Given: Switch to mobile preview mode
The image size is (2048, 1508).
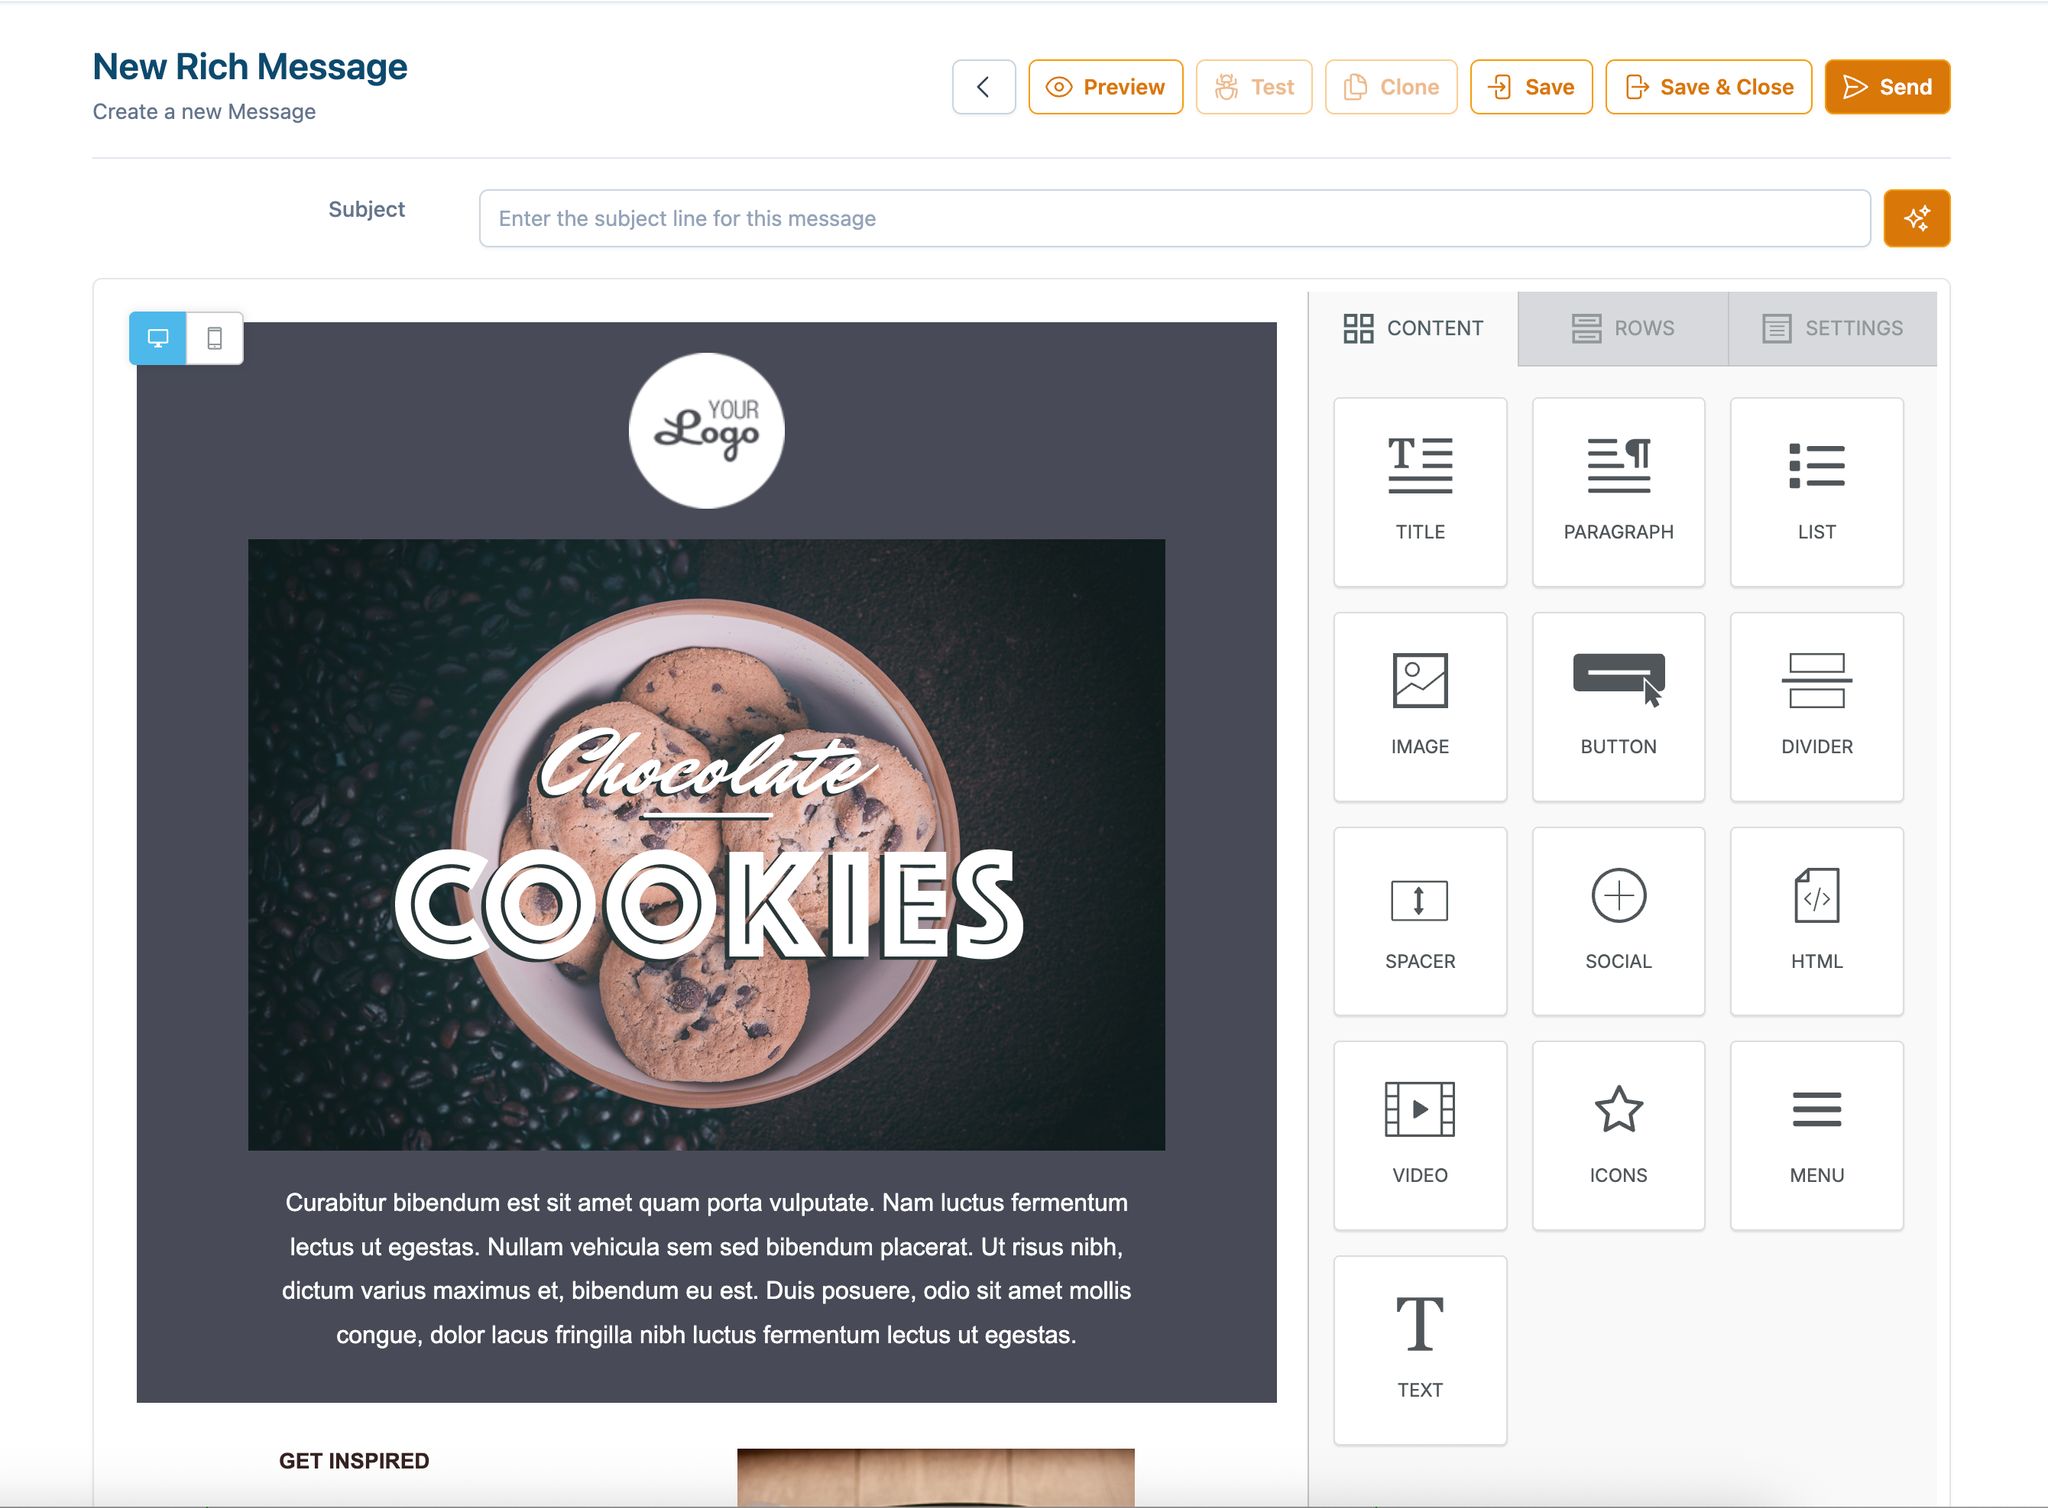Looking at the screenshot, I should pos(214,338).
